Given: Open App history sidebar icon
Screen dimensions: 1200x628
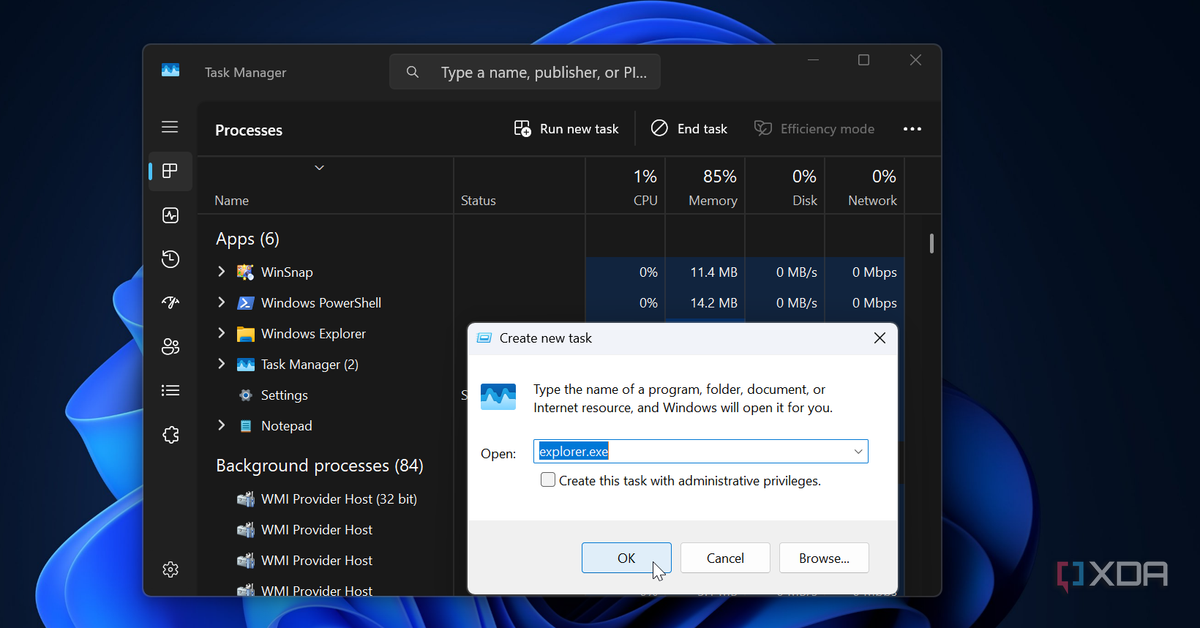Looking at the screenshot, I should (170, 260).
